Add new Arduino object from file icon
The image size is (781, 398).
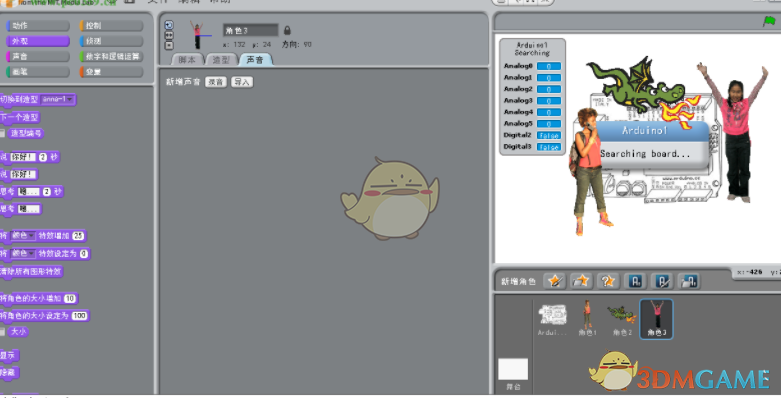pyautogui.click(x=689, y=281)
